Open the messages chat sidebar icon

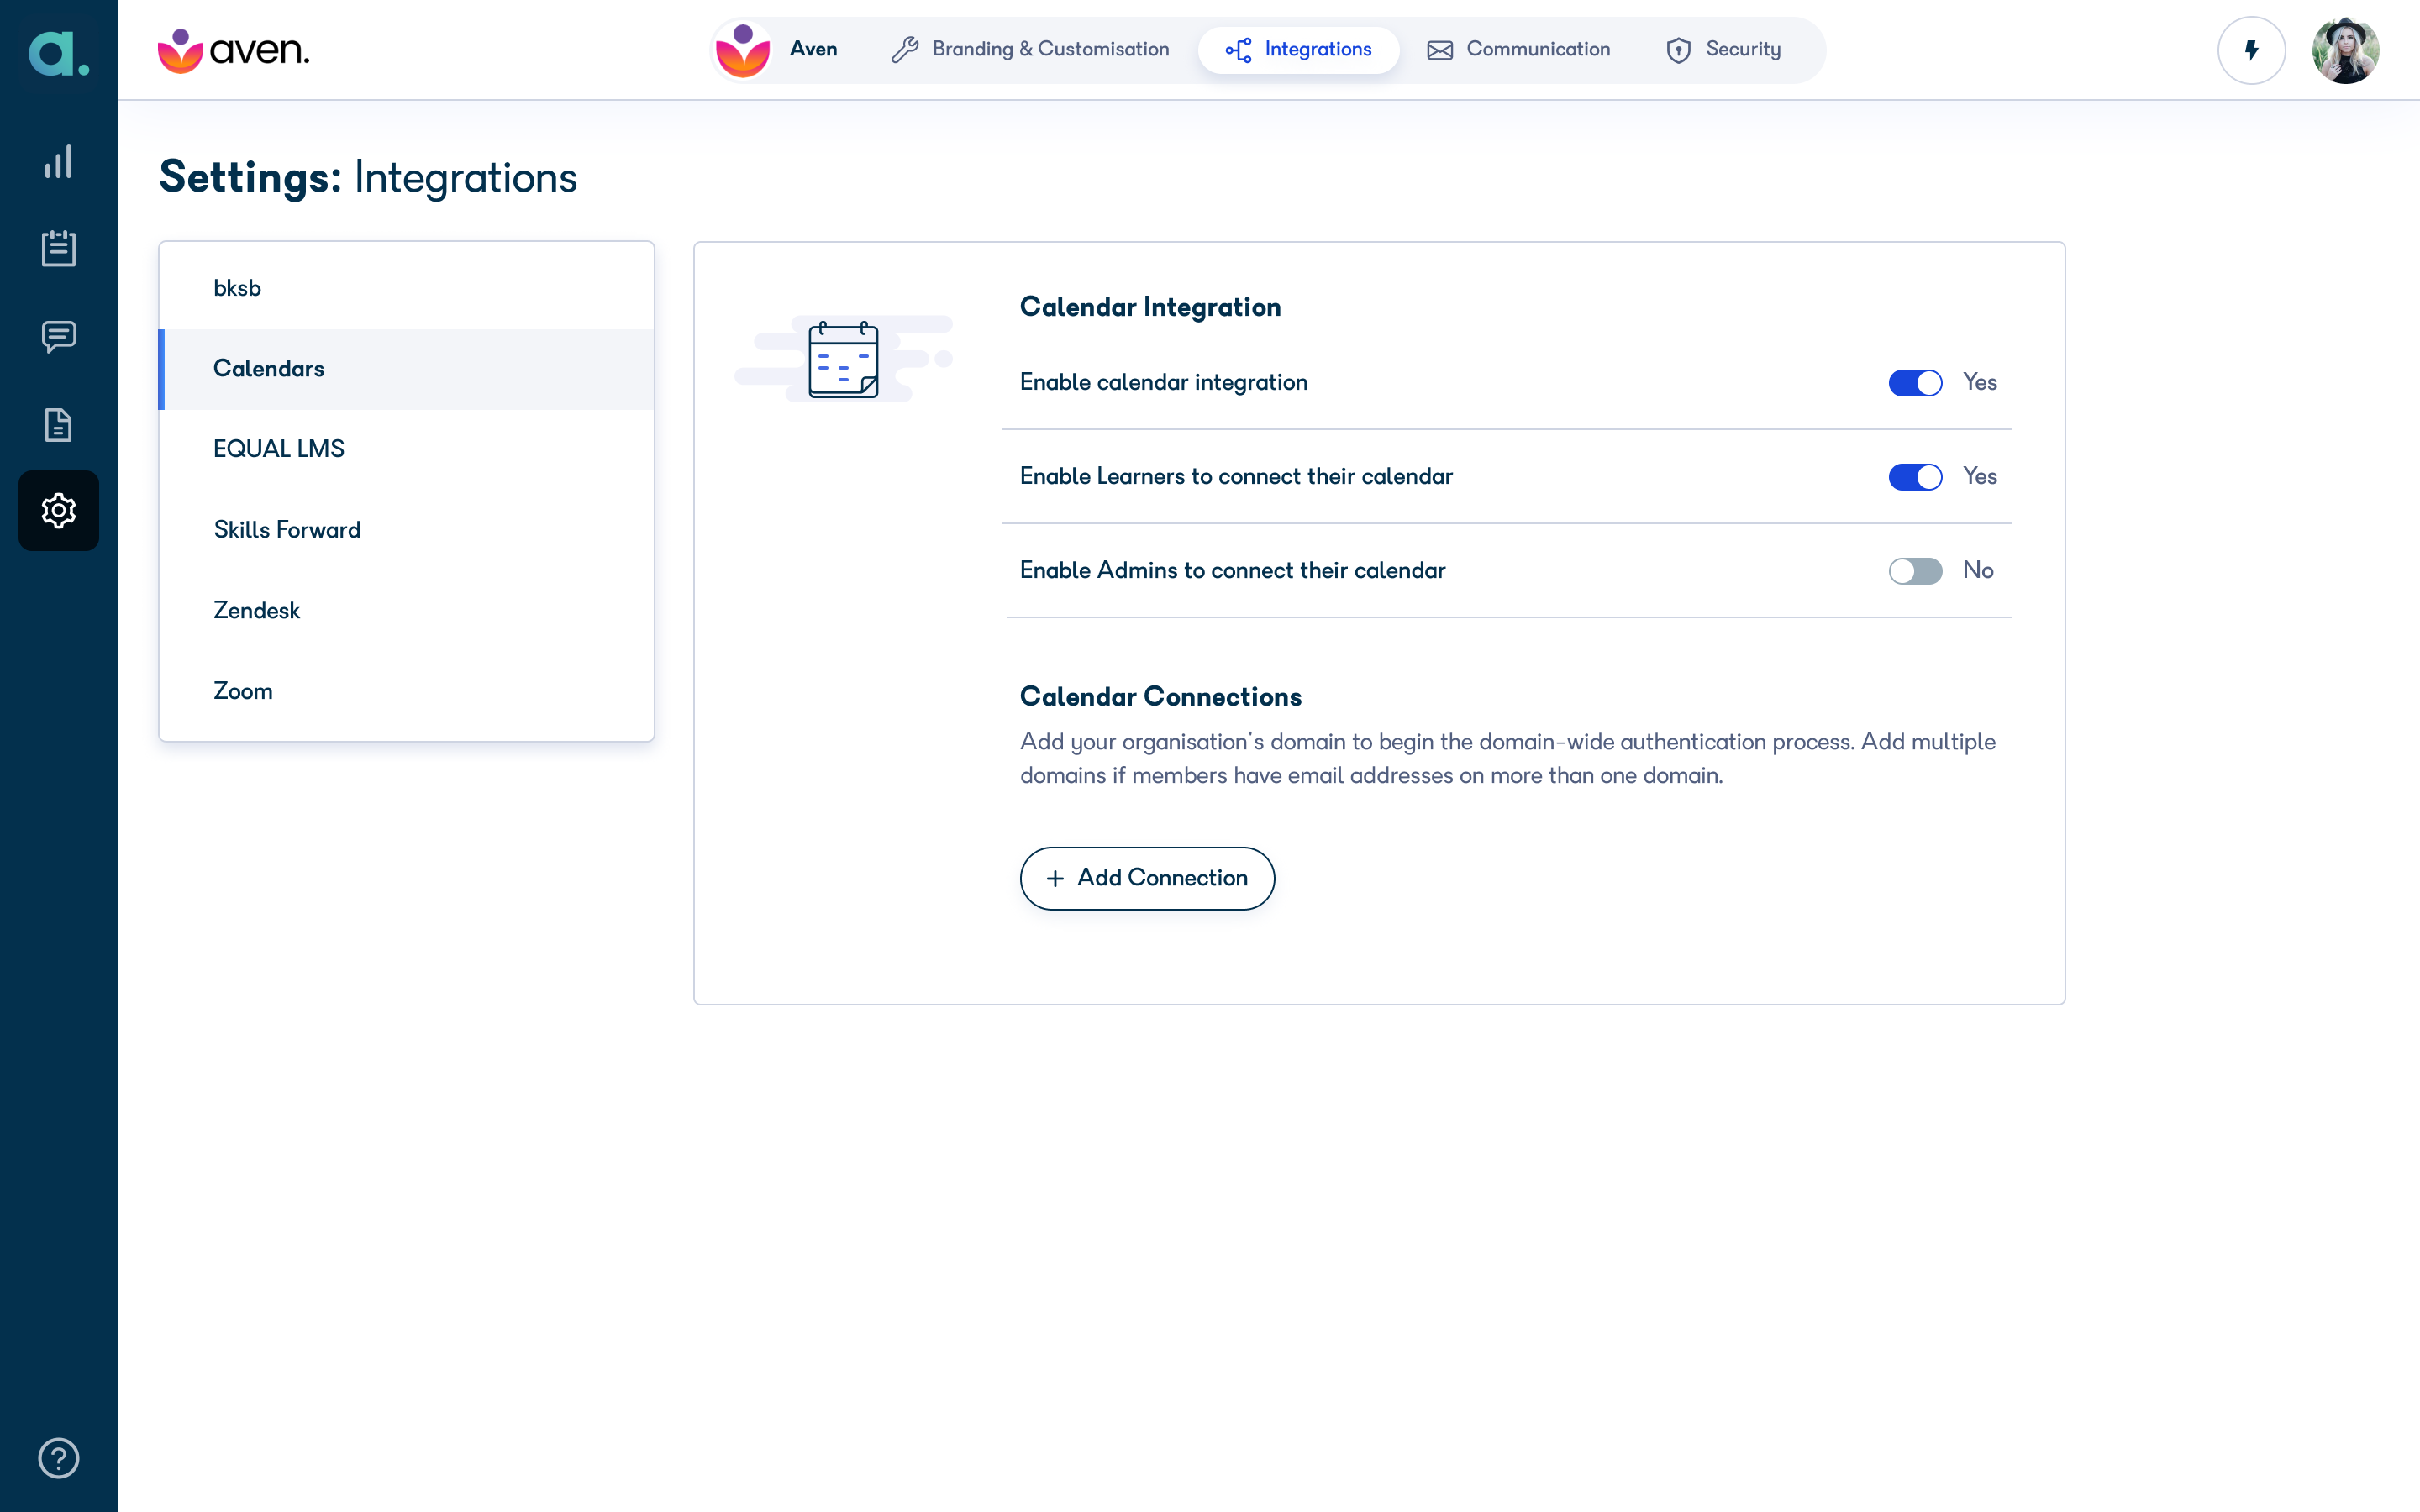click(58, 337)
